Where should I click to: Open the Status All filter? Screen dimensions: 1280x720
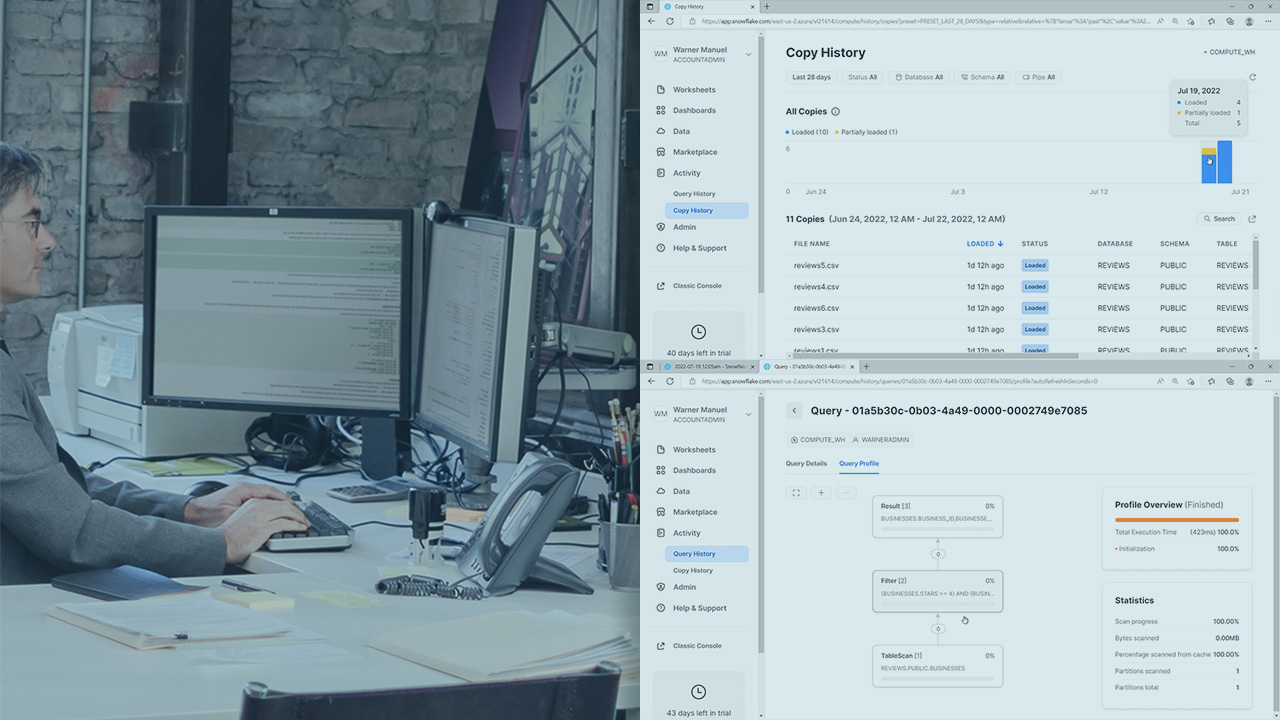click(862, 77)
